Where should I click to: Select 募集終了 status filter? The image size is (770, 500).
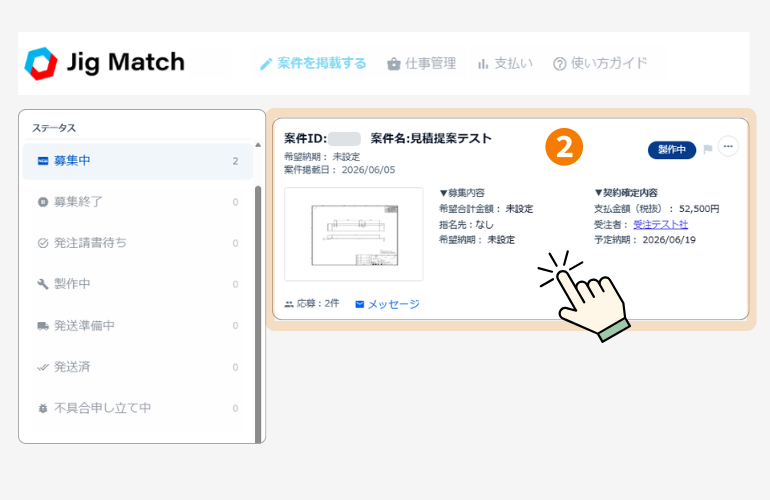click(x=138, y=202)
